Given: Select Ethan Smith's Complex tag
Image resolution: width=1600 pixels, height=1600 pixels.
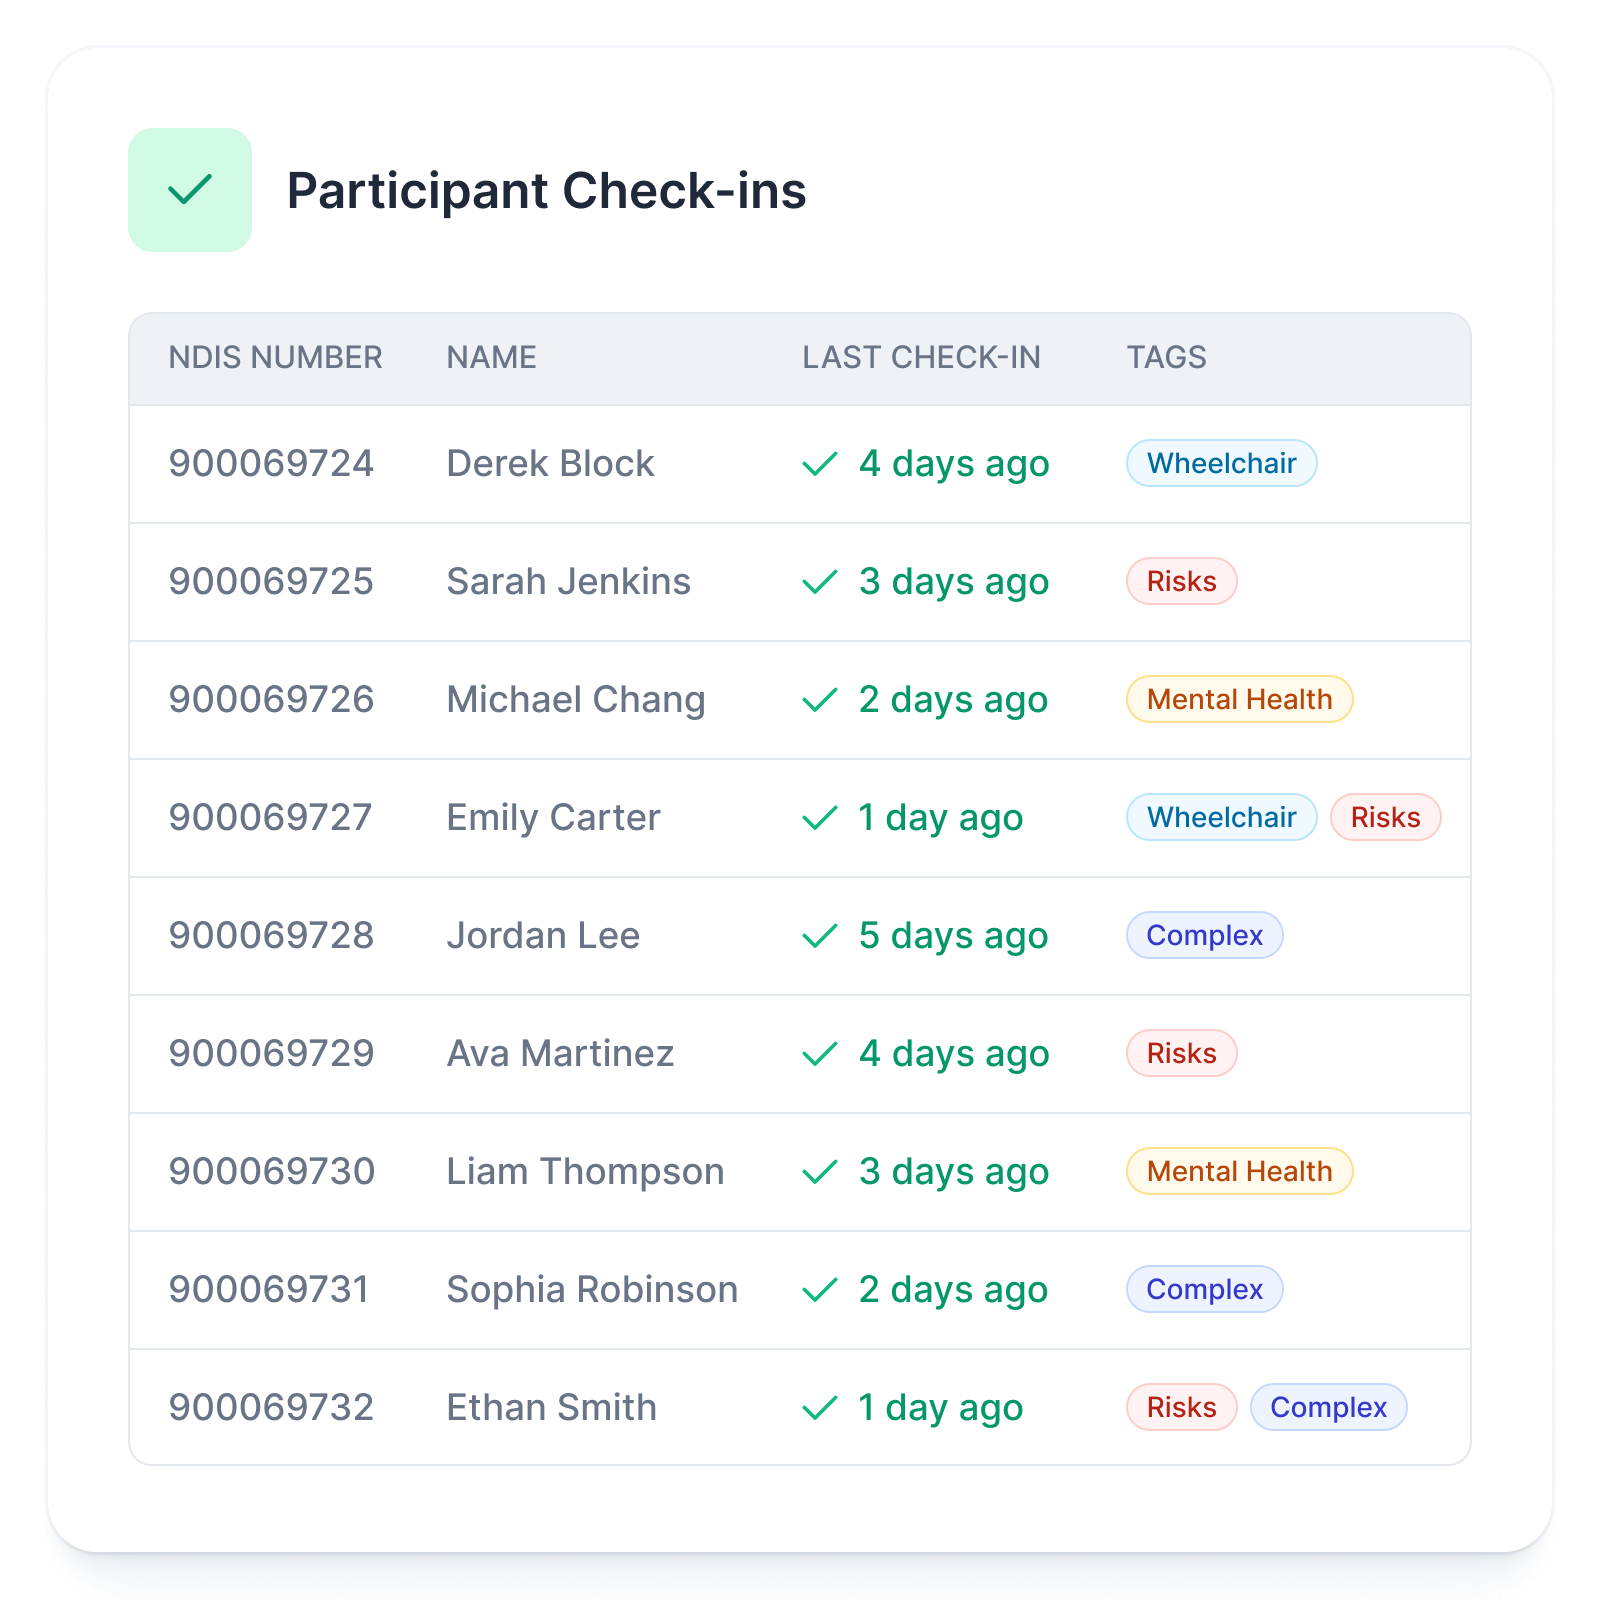Looking at the screenshot, I should [1328, 1407].
